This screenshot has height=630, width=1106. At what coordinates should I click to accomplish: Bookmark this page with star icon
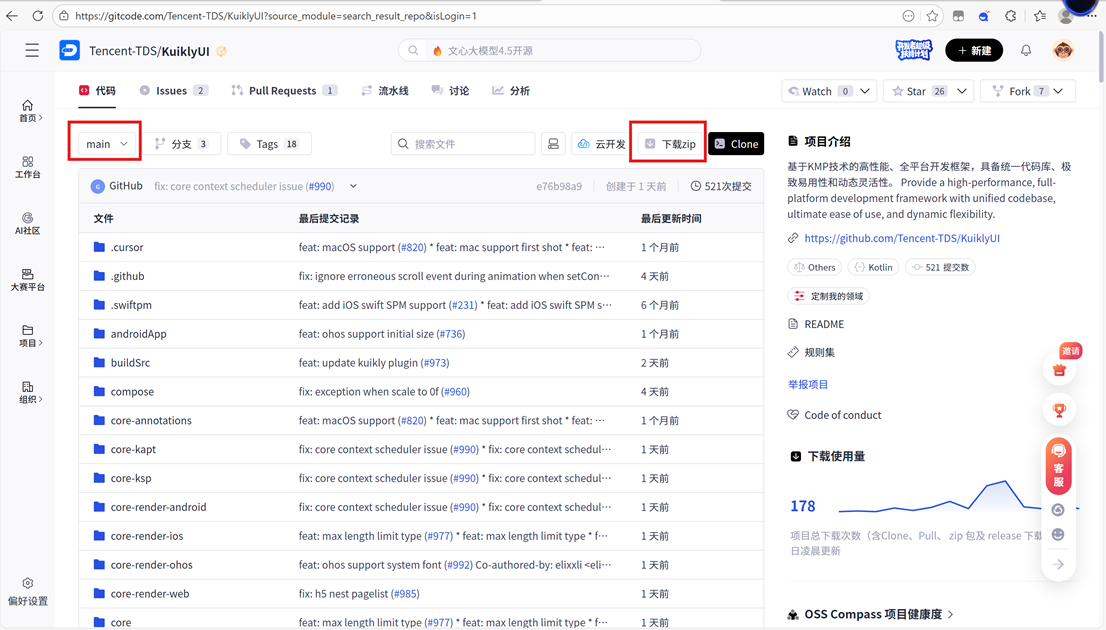932,16
